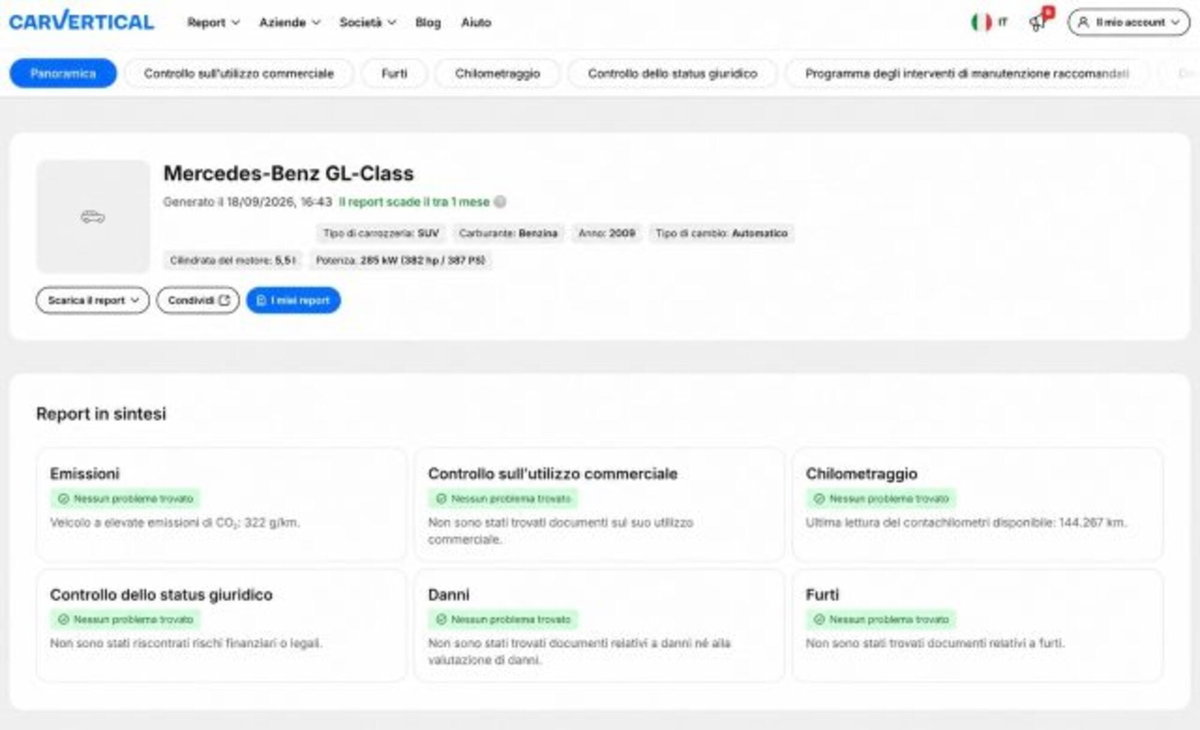Open the Chilometraggio tab
The height and width of the screenshot is (730, 1200).
pos(497,73)
